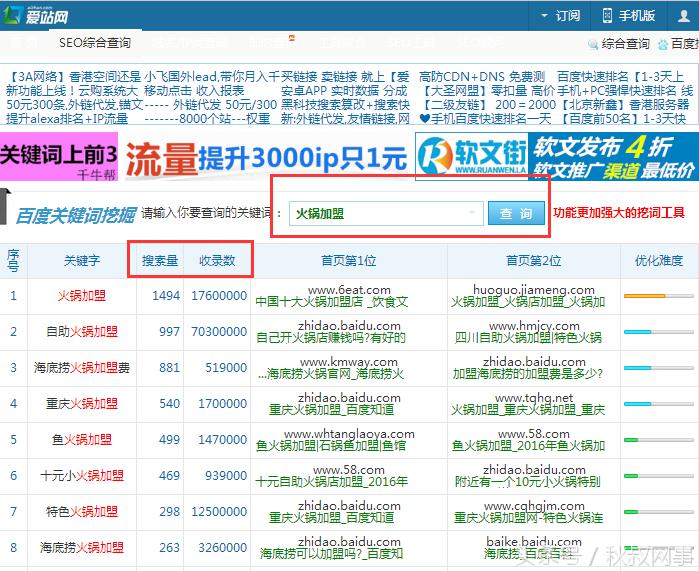Tap the mobile phone icon for 手机版
699x571 pixels.
pyautogui.click(x=607, y=16)
